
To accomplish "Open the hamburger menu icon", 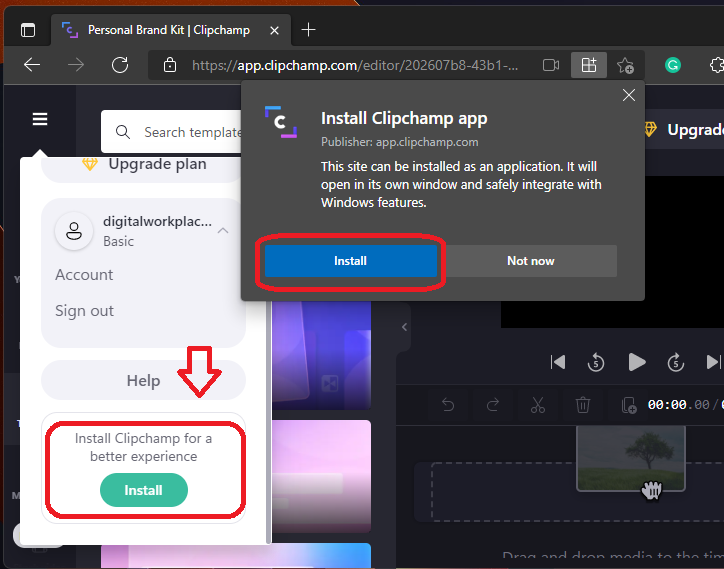I will pyautogui.click(x=40, y=119).
